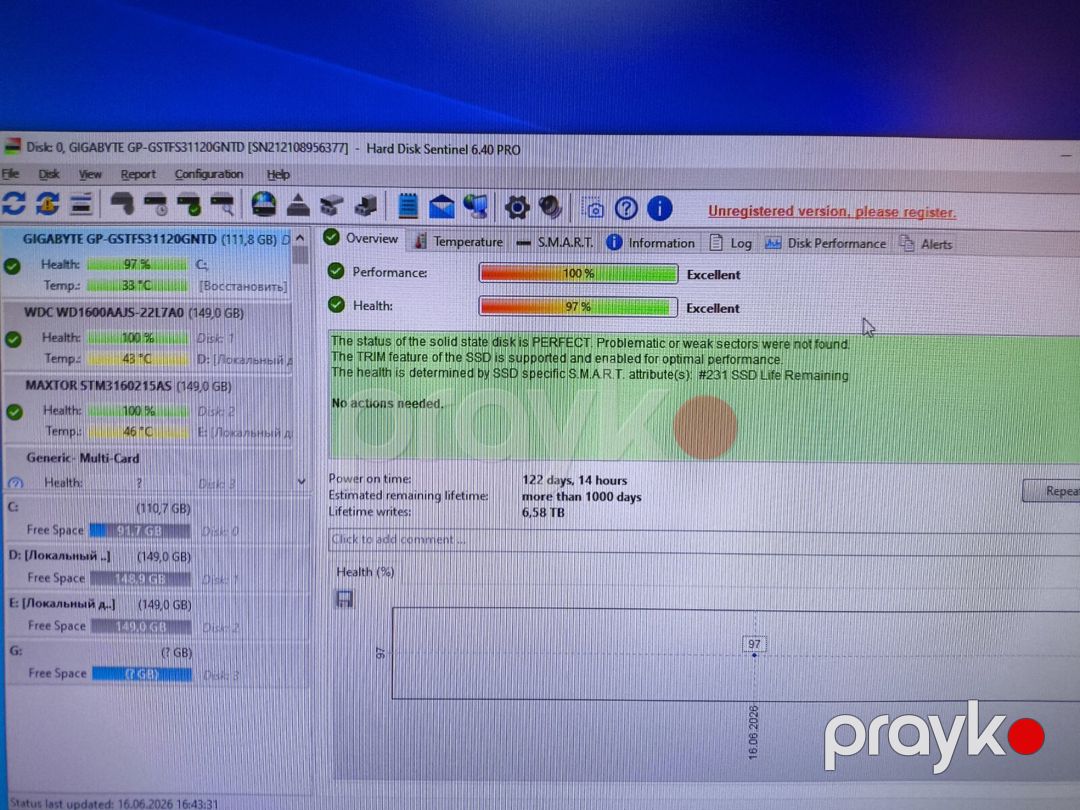The image size is (1080, 810).
Task: Click the WDC disk temperature 43 °C bar
Action: (138, 359)
